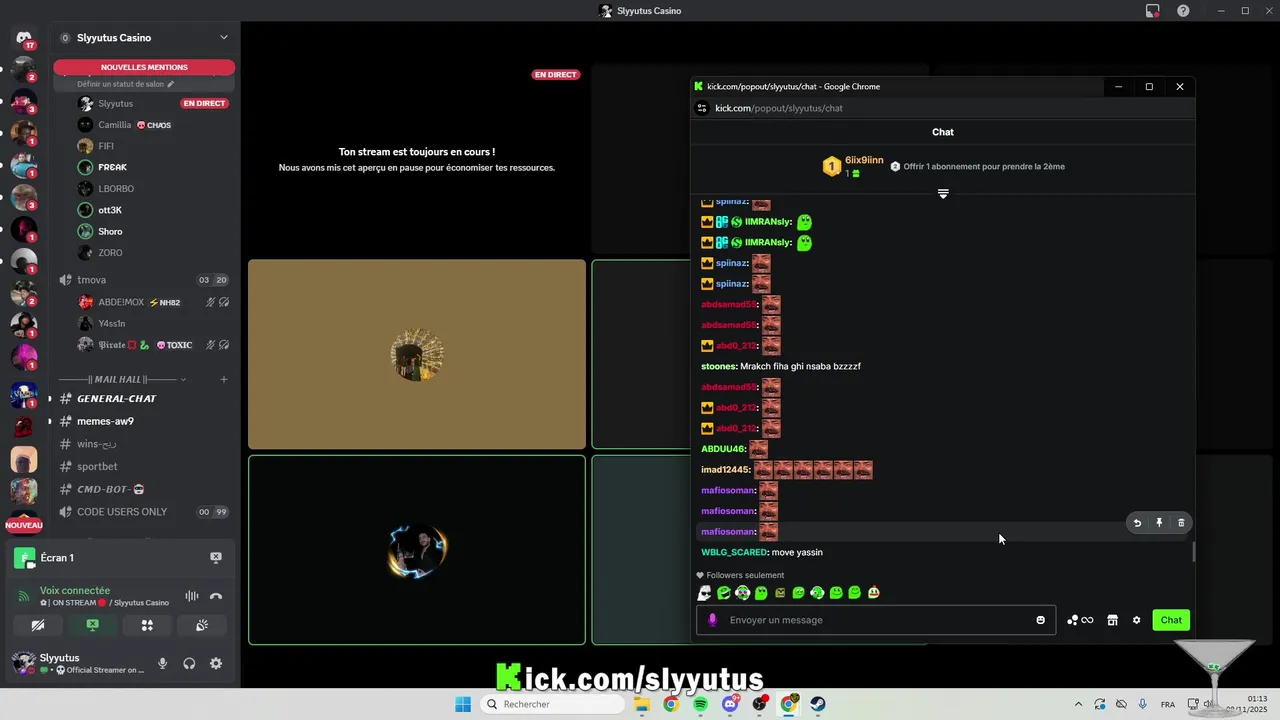The height and width of the screenshot is (720, 1280).
Task: Select the black tile with glowing avatar
Action: pyautogui.click(x=417, y=550)
